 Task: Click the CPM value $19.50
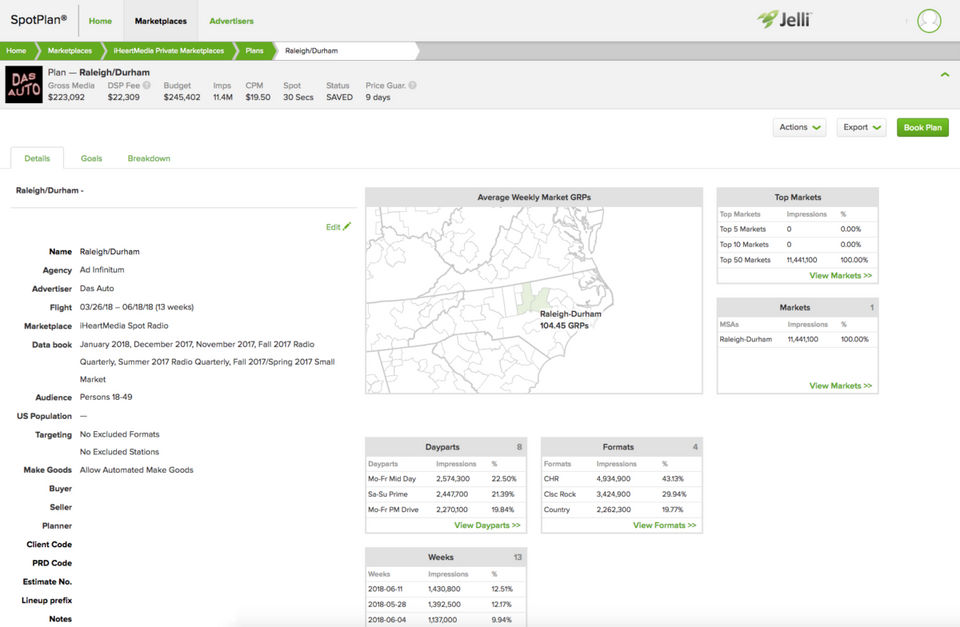(258, 97)
